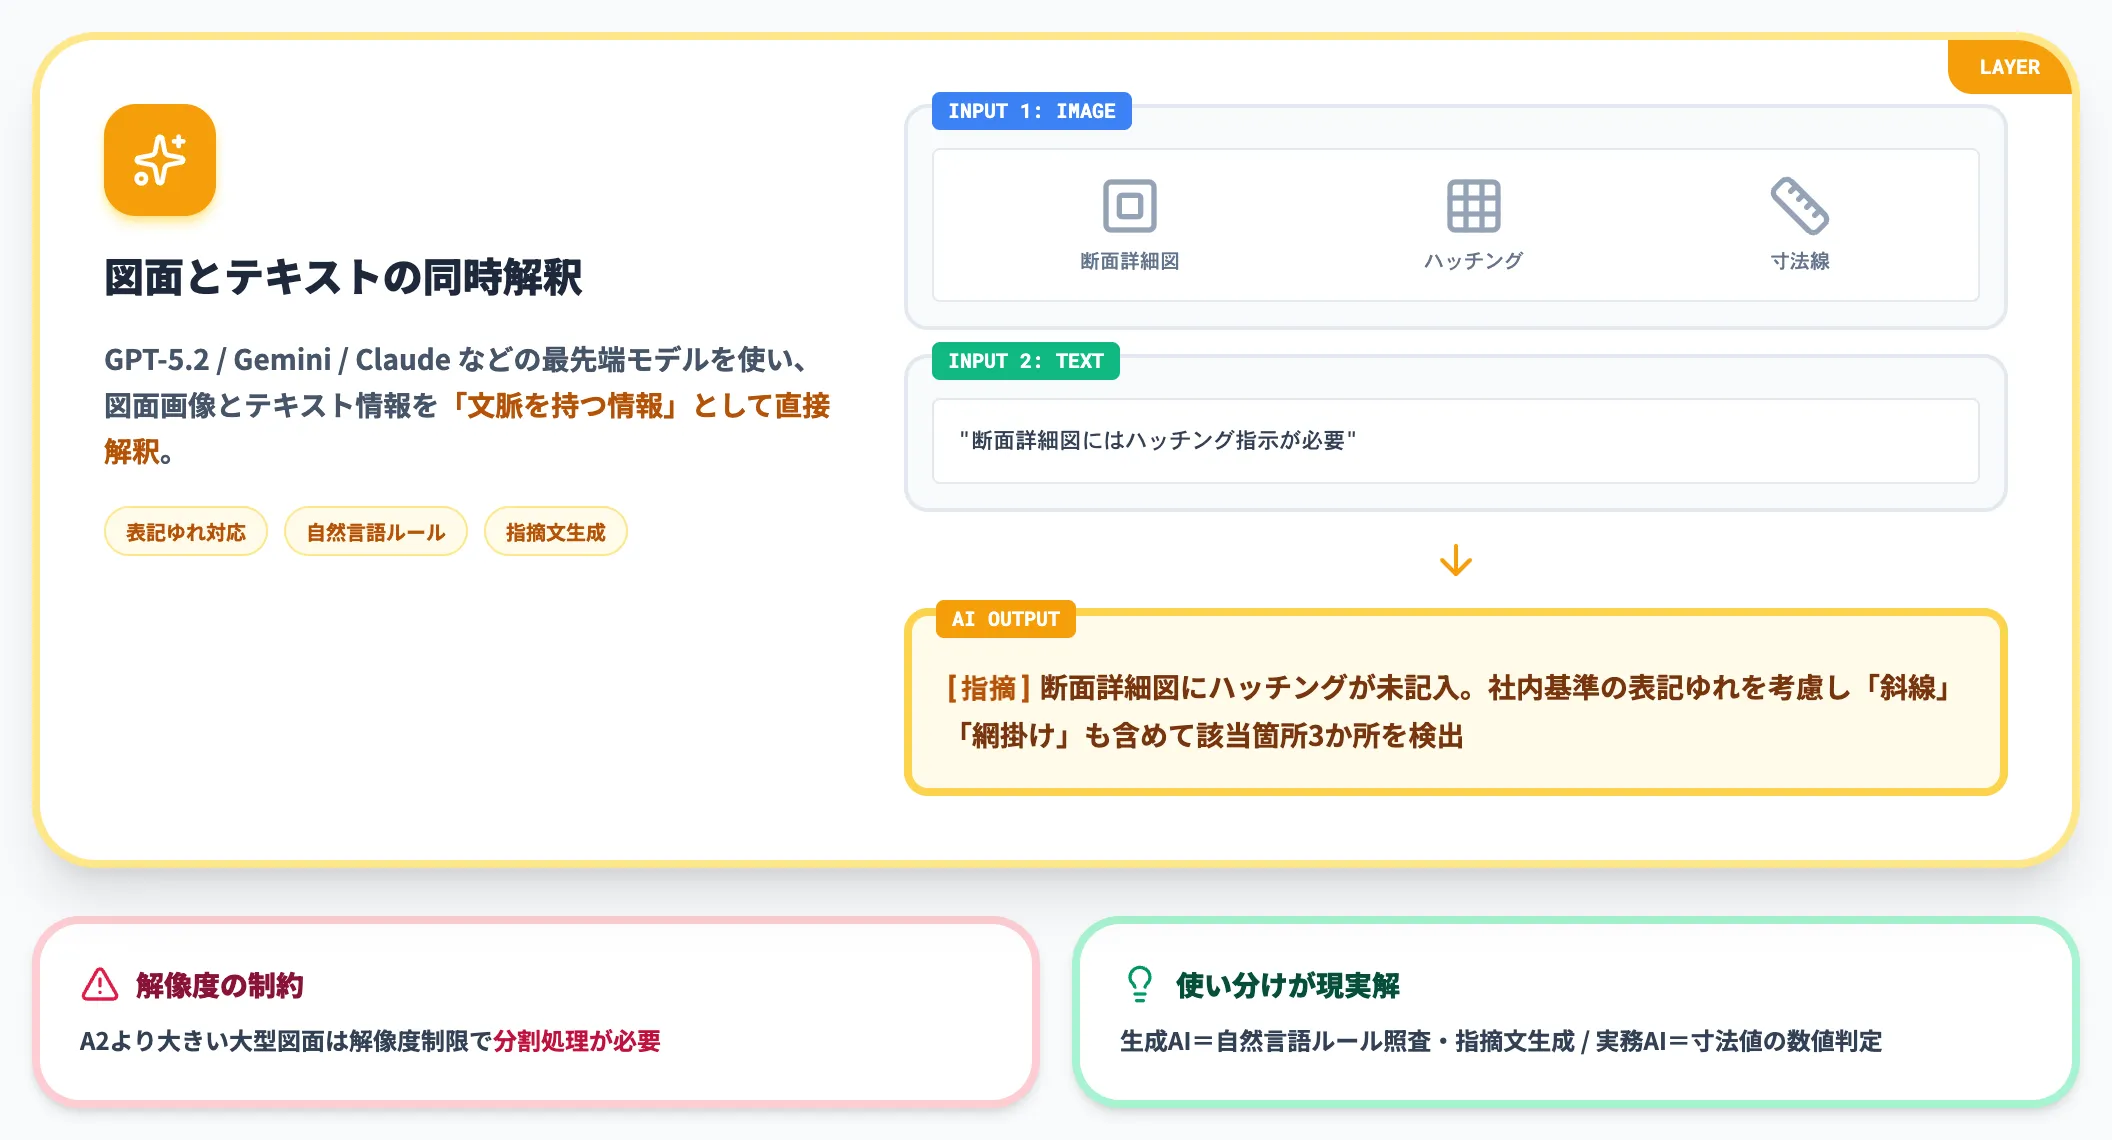Click the AI output message starting with [指摘]

click(1450, 712)
